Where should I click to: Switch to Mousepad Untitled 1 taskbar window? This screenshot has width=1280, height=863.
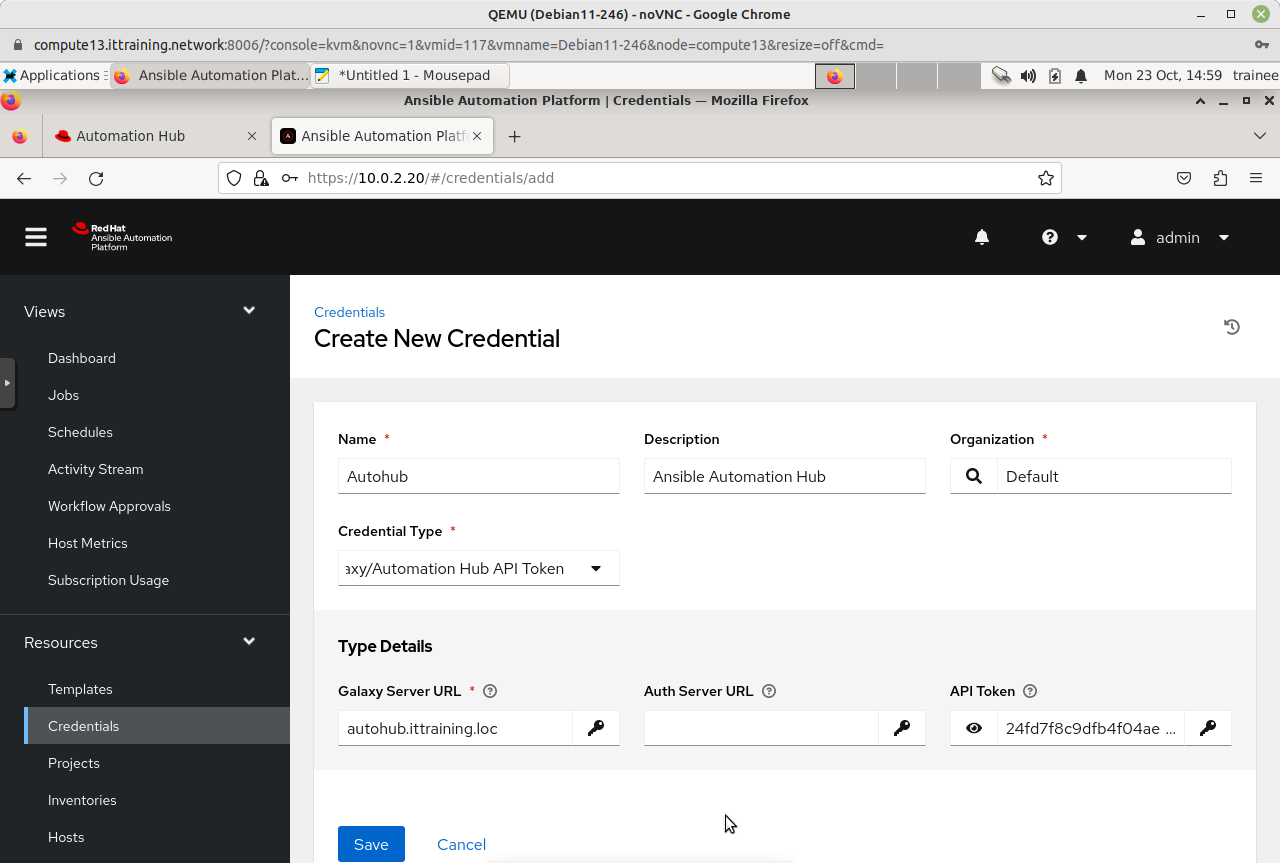(410, 75)
